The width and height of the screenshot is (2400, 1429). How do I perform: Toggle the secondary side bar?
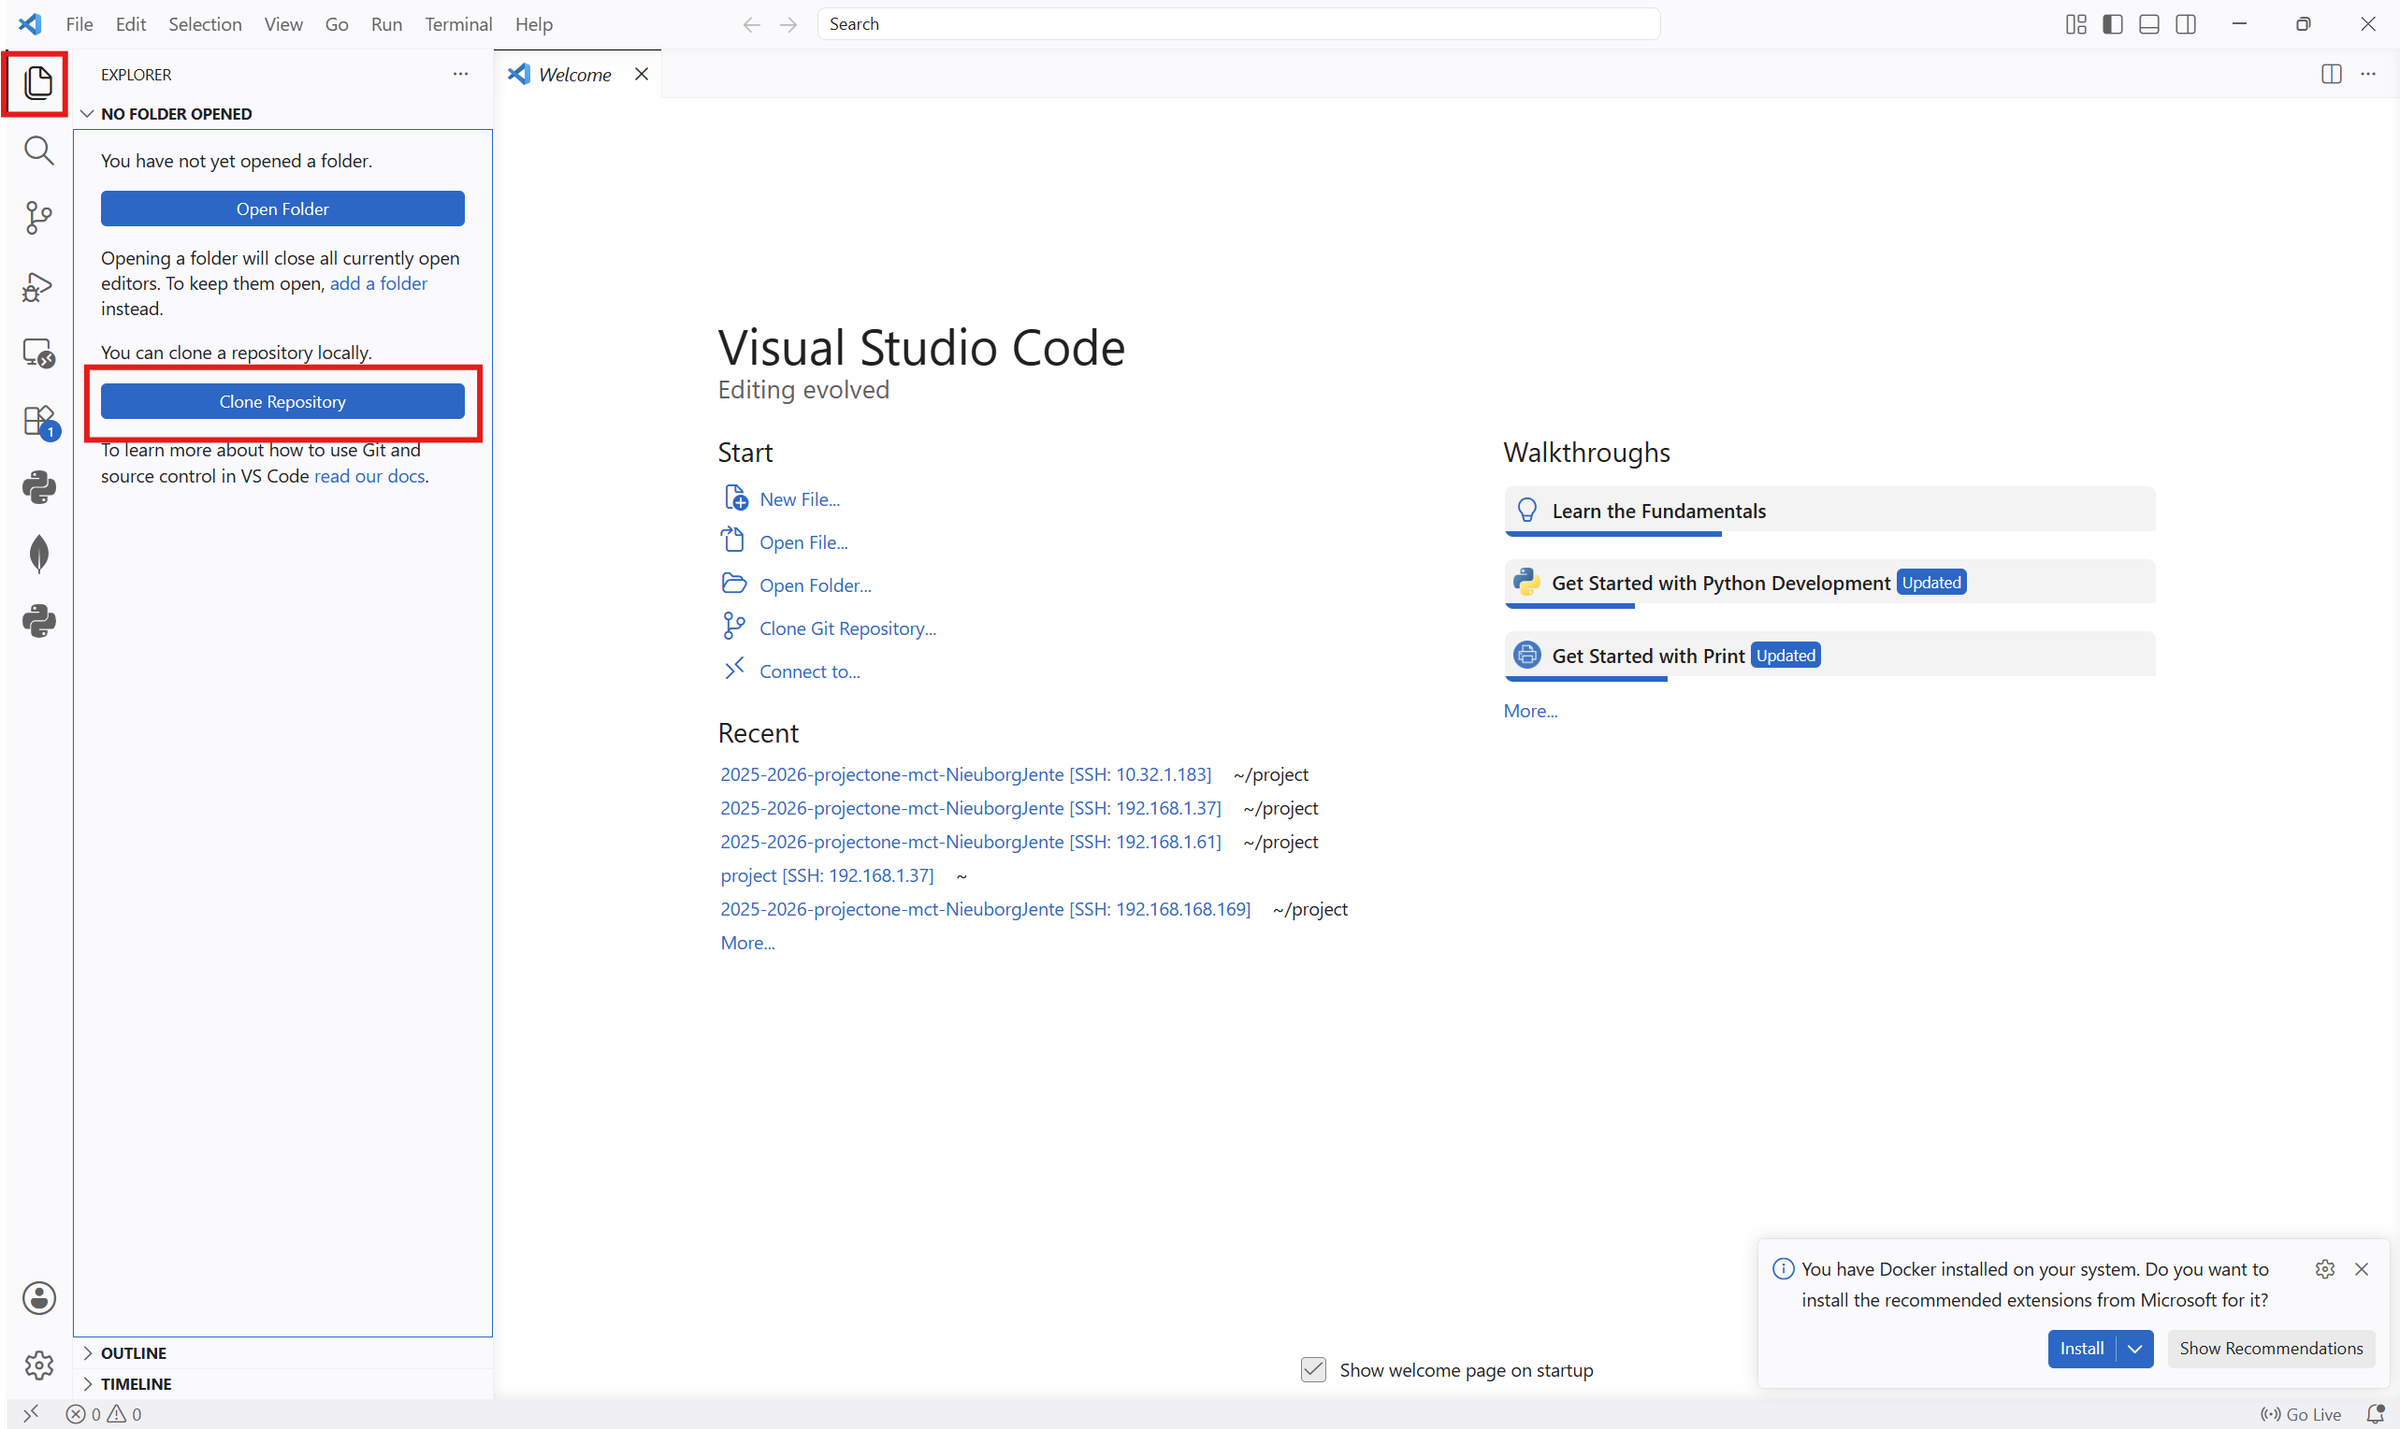(2186, 24)
